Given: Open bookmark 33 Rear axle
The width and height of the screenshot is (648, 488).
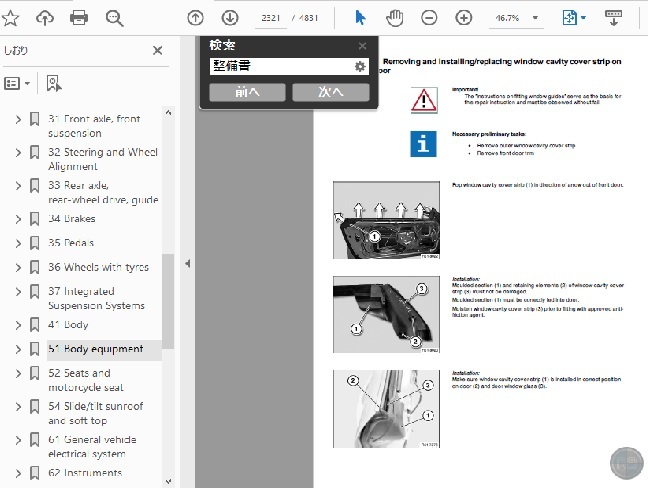Looking at the screenshot, I should pyautogui.click(x=103, y=193).
